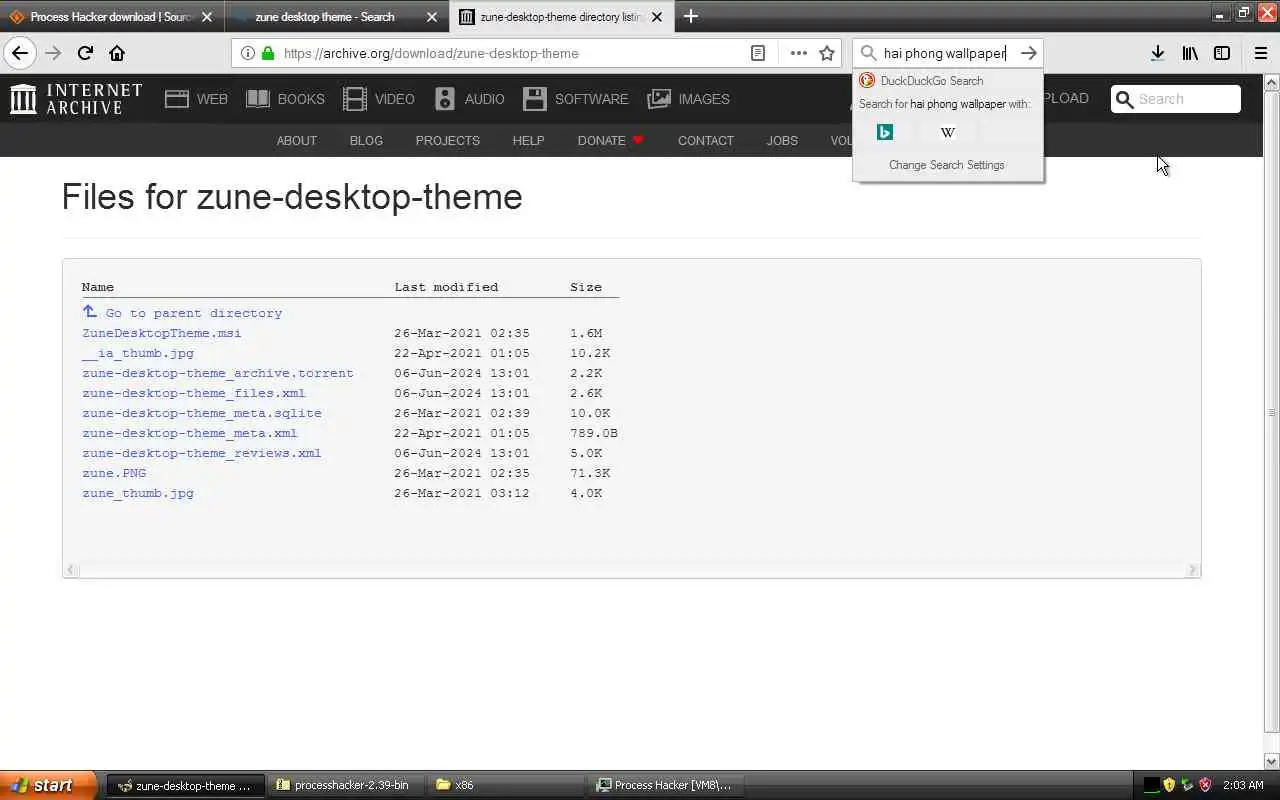This screenshot has height=800, width=1280.
Task: Open the SOFTWARE section
Action: click(x=576, y=98)
